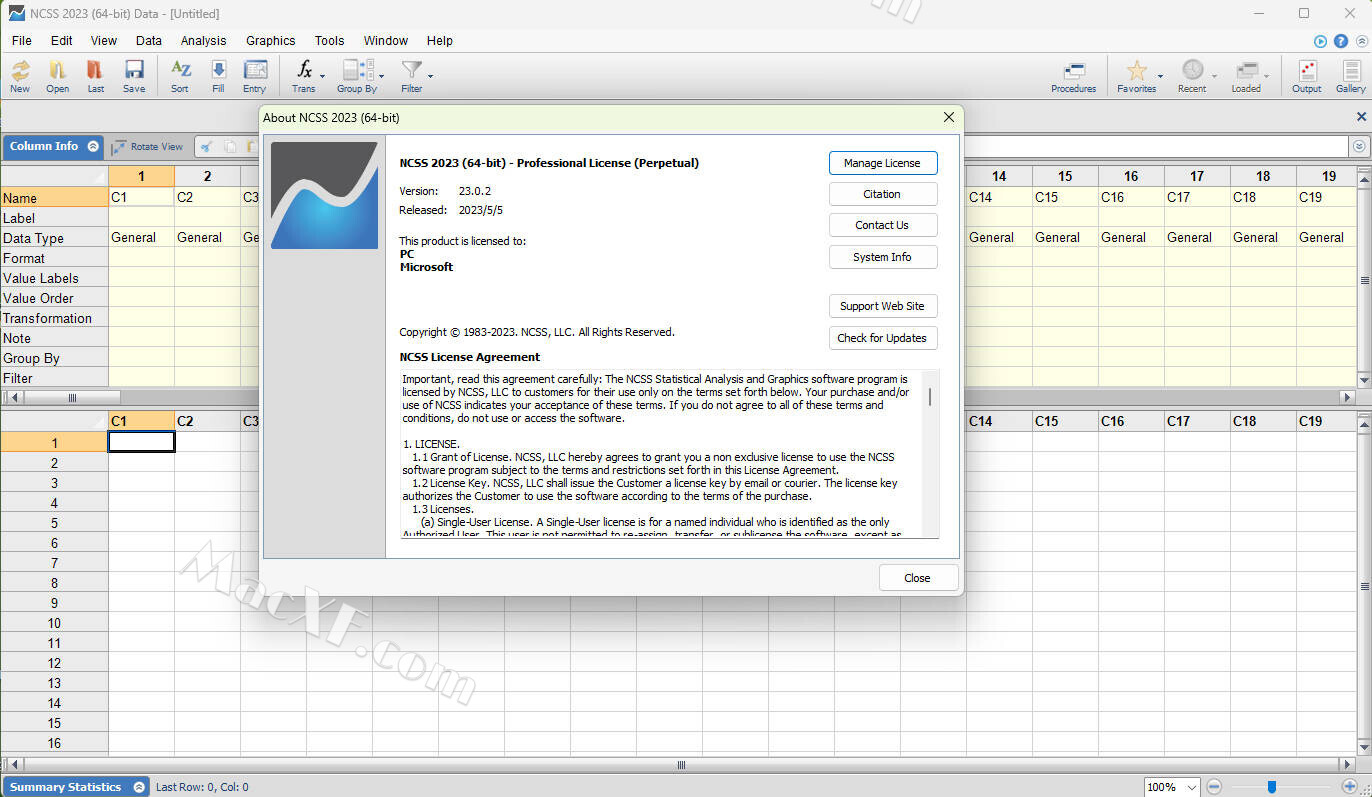
Task: Open the View menu
Action: coord(104,41)
